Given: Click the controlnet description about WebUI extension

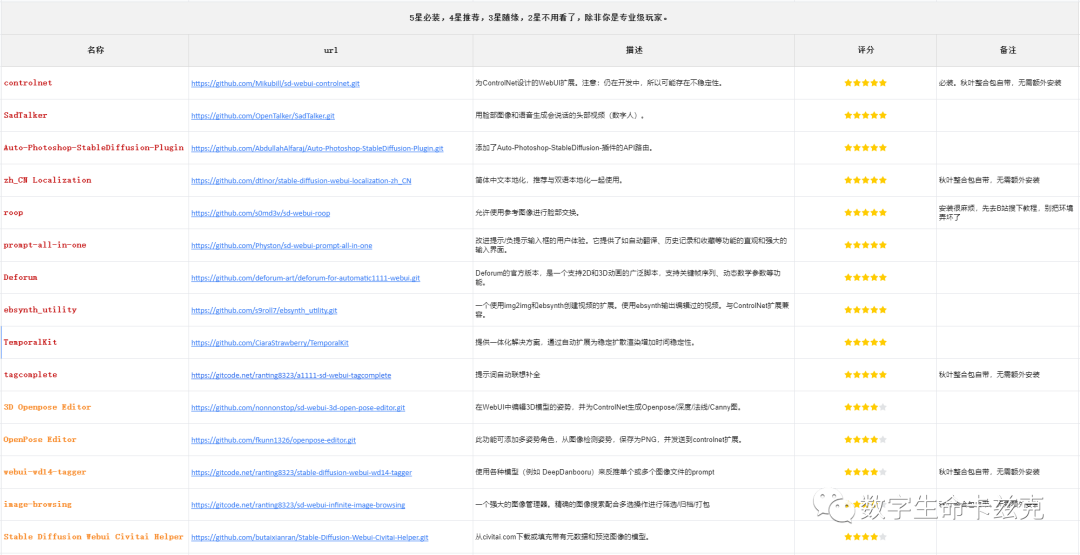Looking at the screenshot, I should [x=599, y=83].
